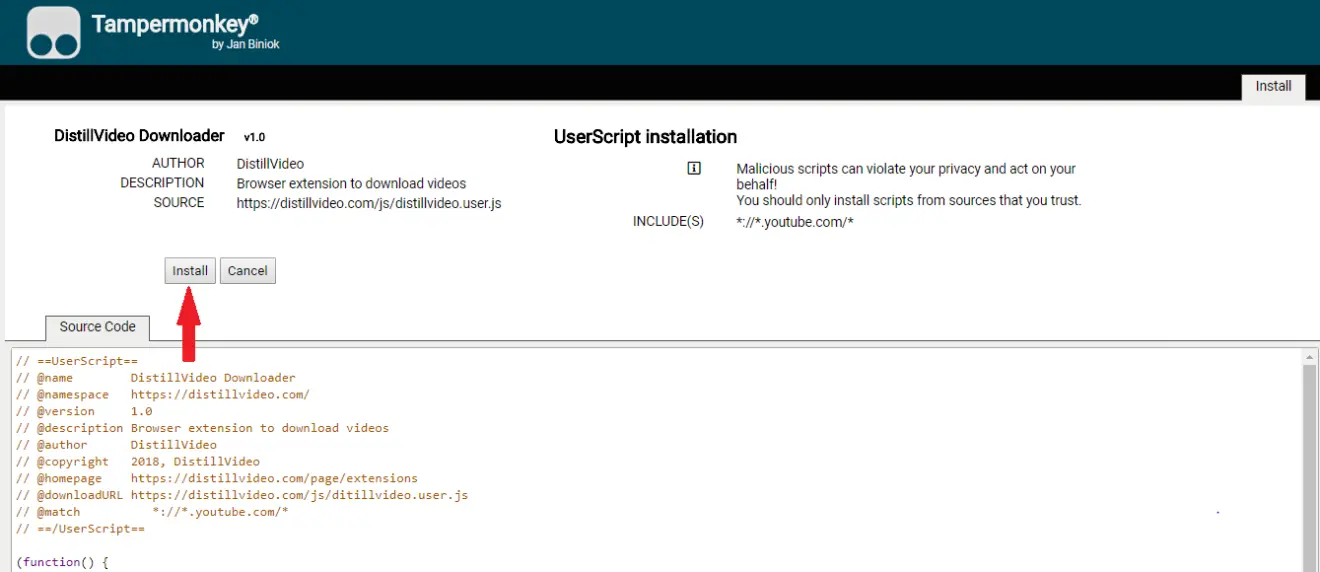Click the Tampermonkey title text
This screenshot has width=1320, height=572.
[174, 24]
